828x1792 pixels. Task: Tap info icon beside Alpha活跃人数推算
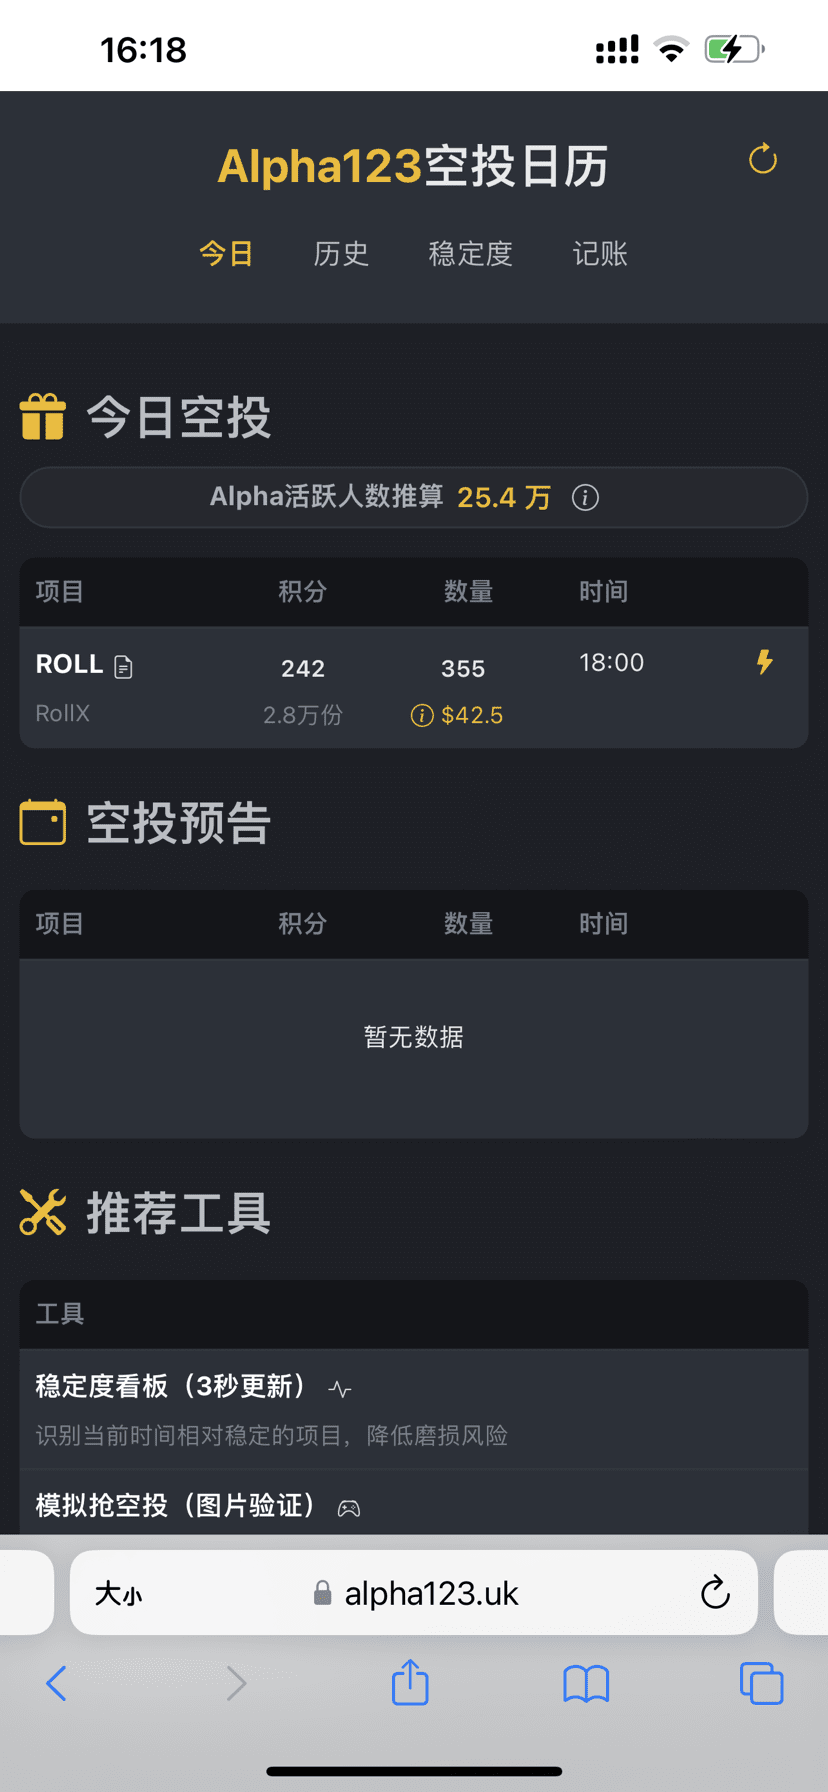(585, 497)
